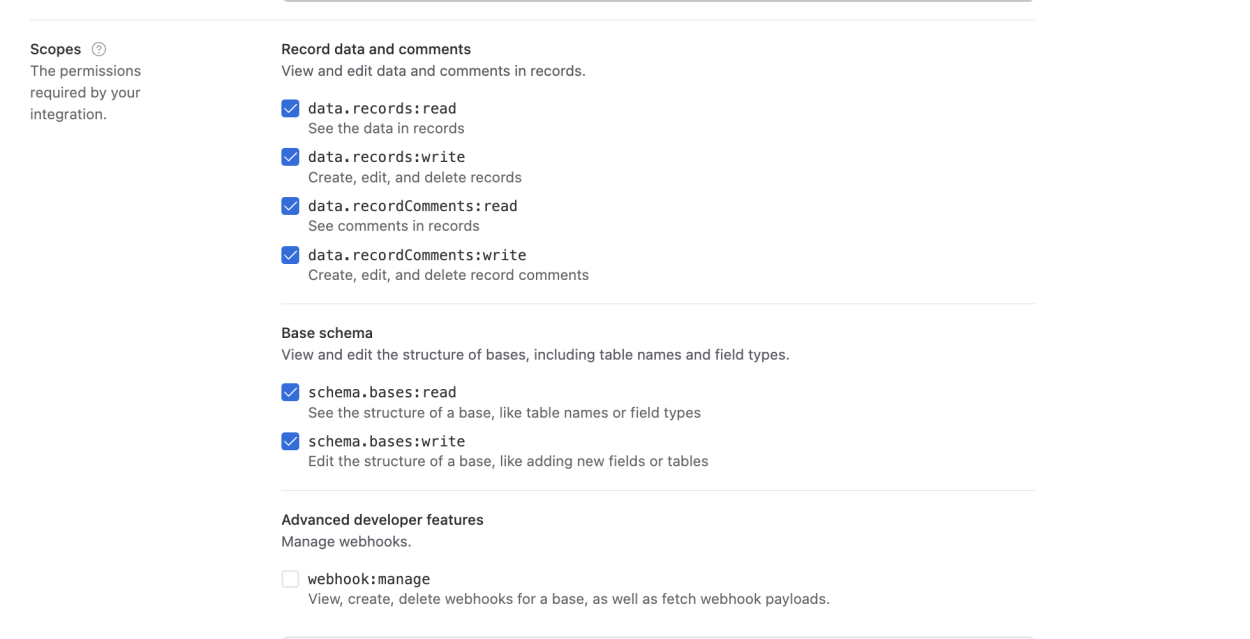This screenshot has width=1250, height=639.
Task: Click the schema.bases:read label text
Action: (382, 392)
